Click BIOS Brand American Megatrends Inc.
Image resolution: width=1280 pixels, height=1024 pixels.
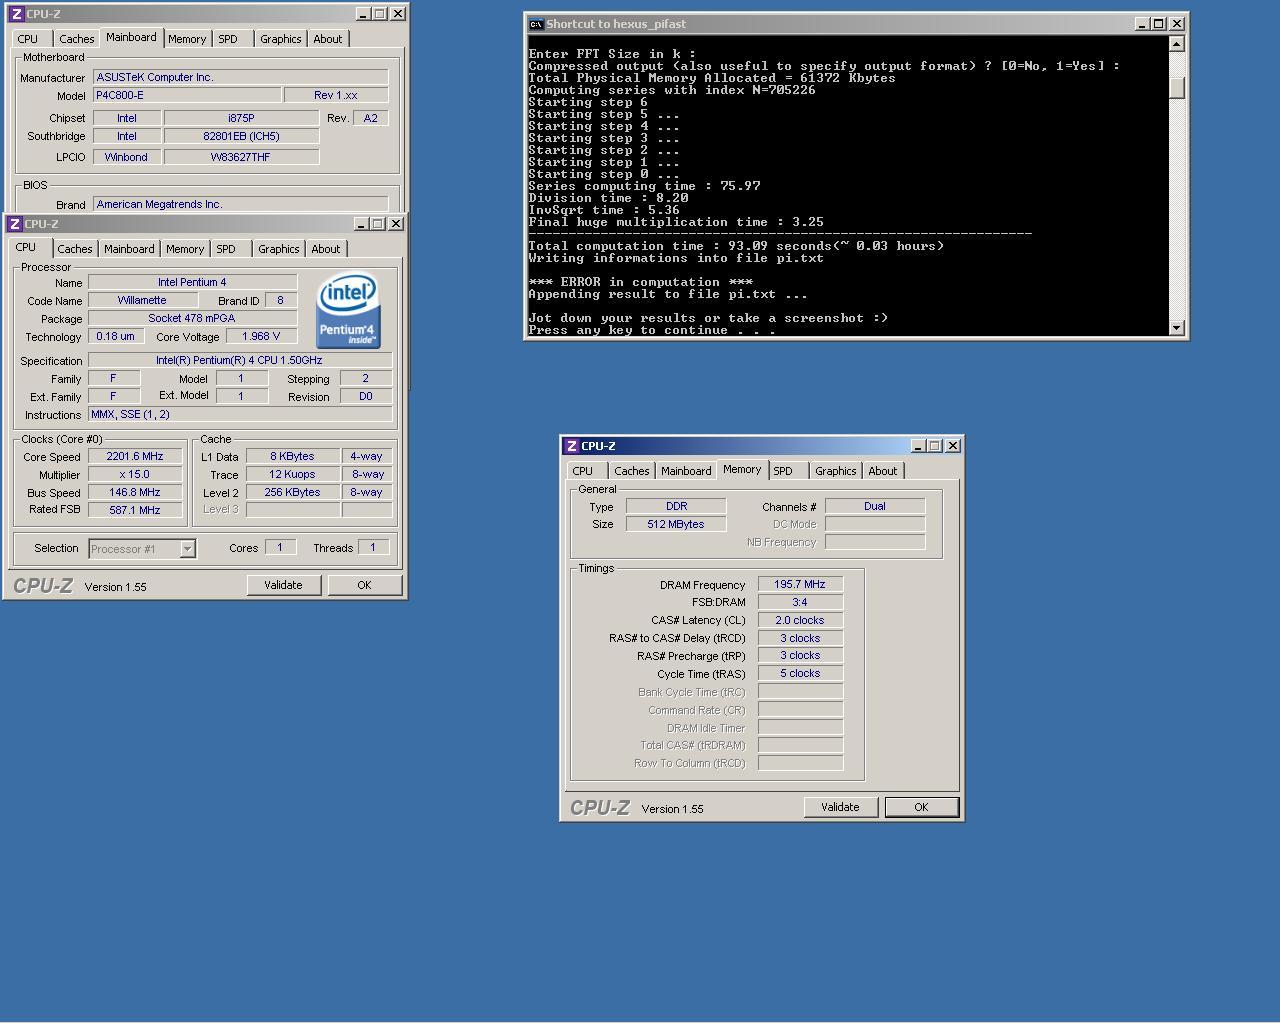click(x=240, y=204)
